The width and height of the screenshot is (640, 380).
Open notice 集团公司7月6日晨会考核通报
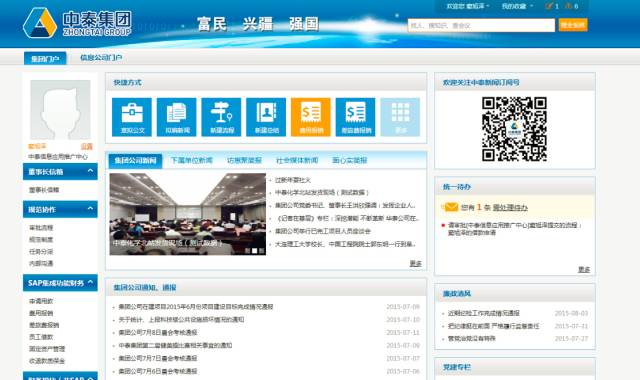158,371
